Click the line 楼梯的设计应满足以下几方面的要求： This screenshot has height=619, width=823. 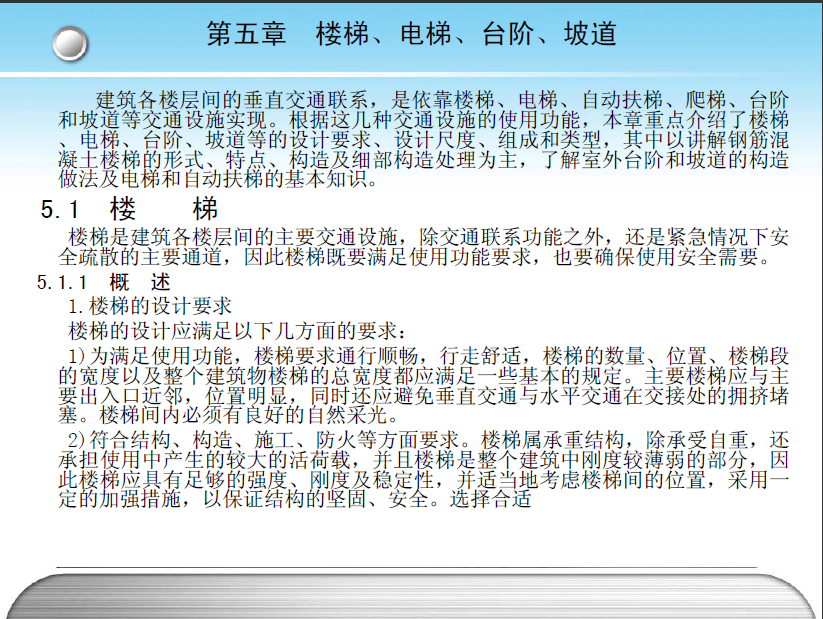[x=237, y=331]
